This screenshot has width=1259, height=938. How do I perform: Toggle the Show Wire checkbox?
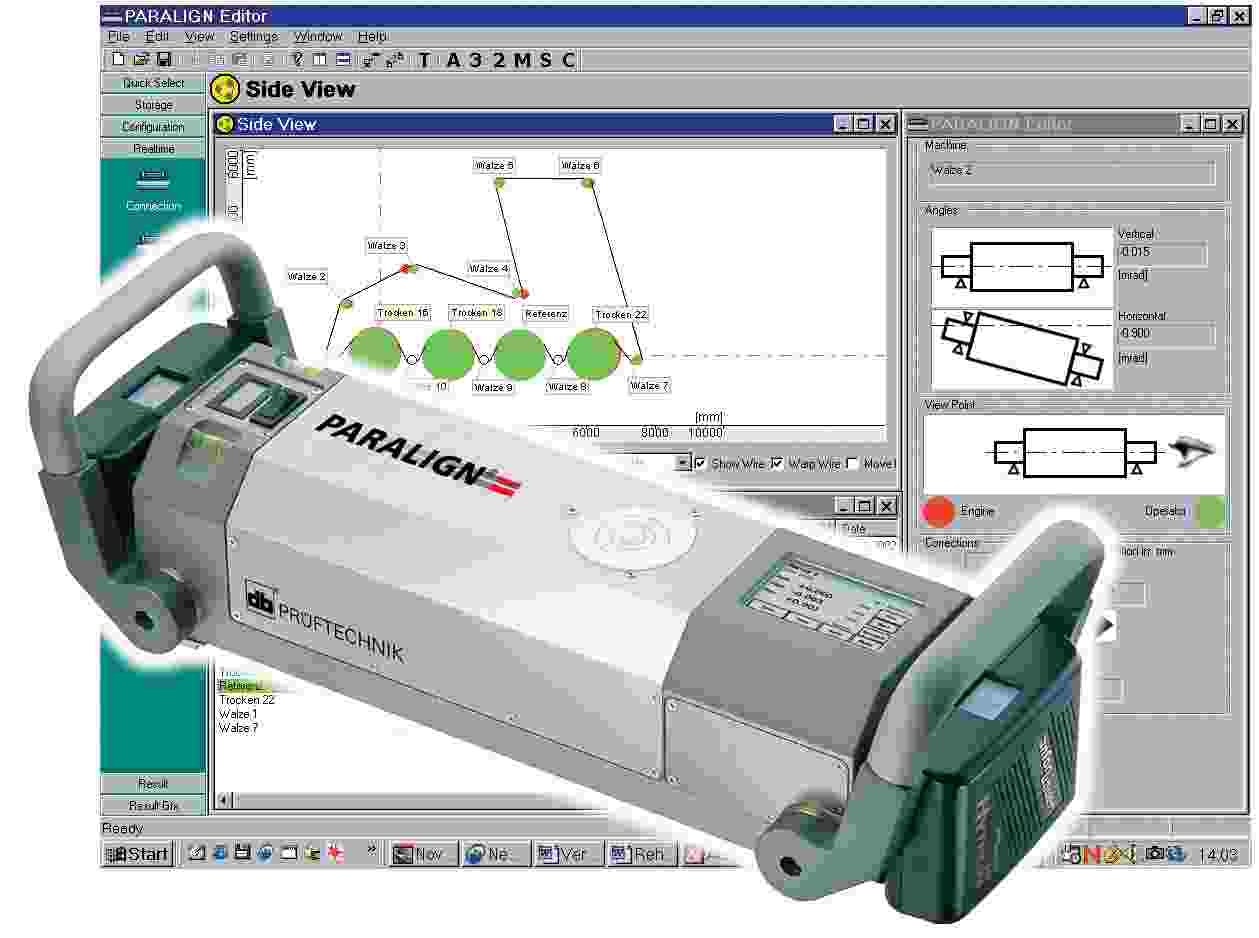pyautogui.click(x=699, y=463)
